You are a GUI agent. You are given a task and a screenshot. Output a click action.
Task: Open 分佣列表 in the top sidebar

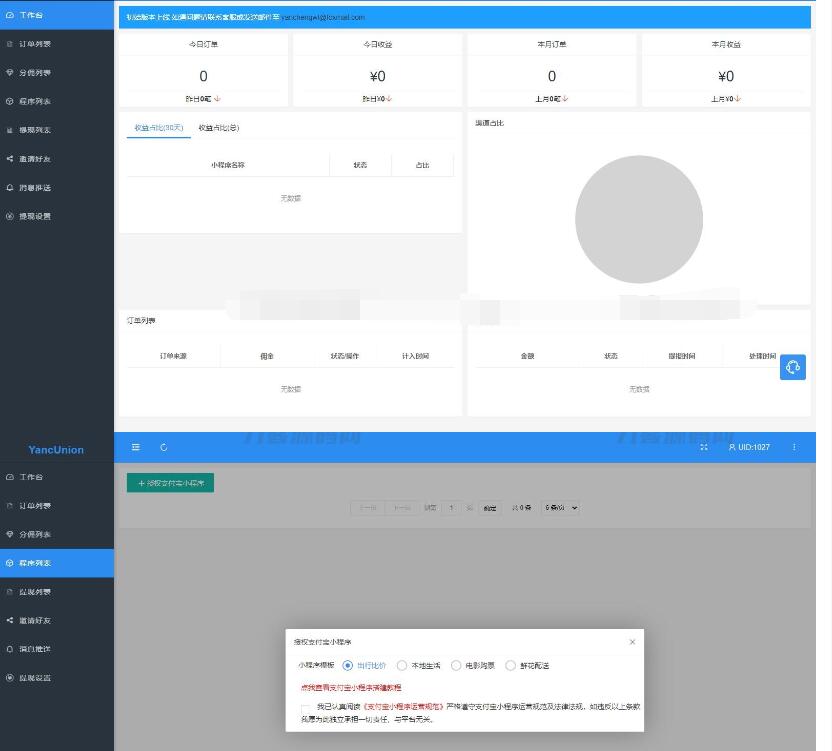(35, 73)
